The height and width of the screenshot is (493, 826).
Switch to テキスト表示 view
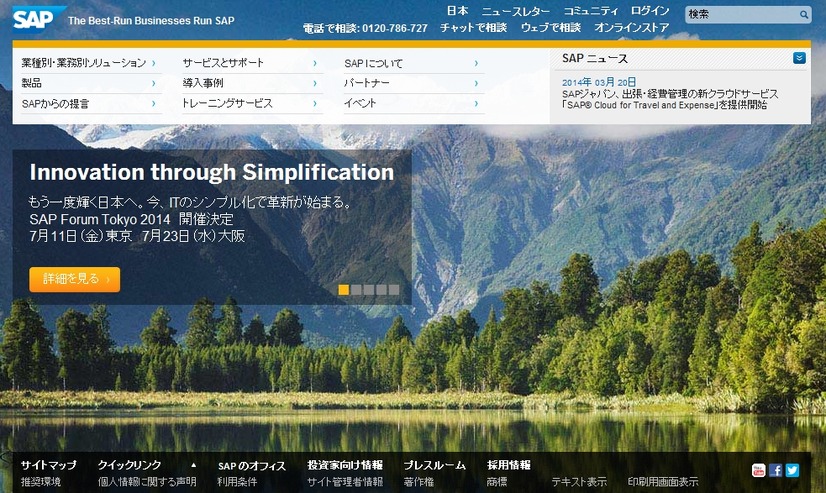(579, 481)
